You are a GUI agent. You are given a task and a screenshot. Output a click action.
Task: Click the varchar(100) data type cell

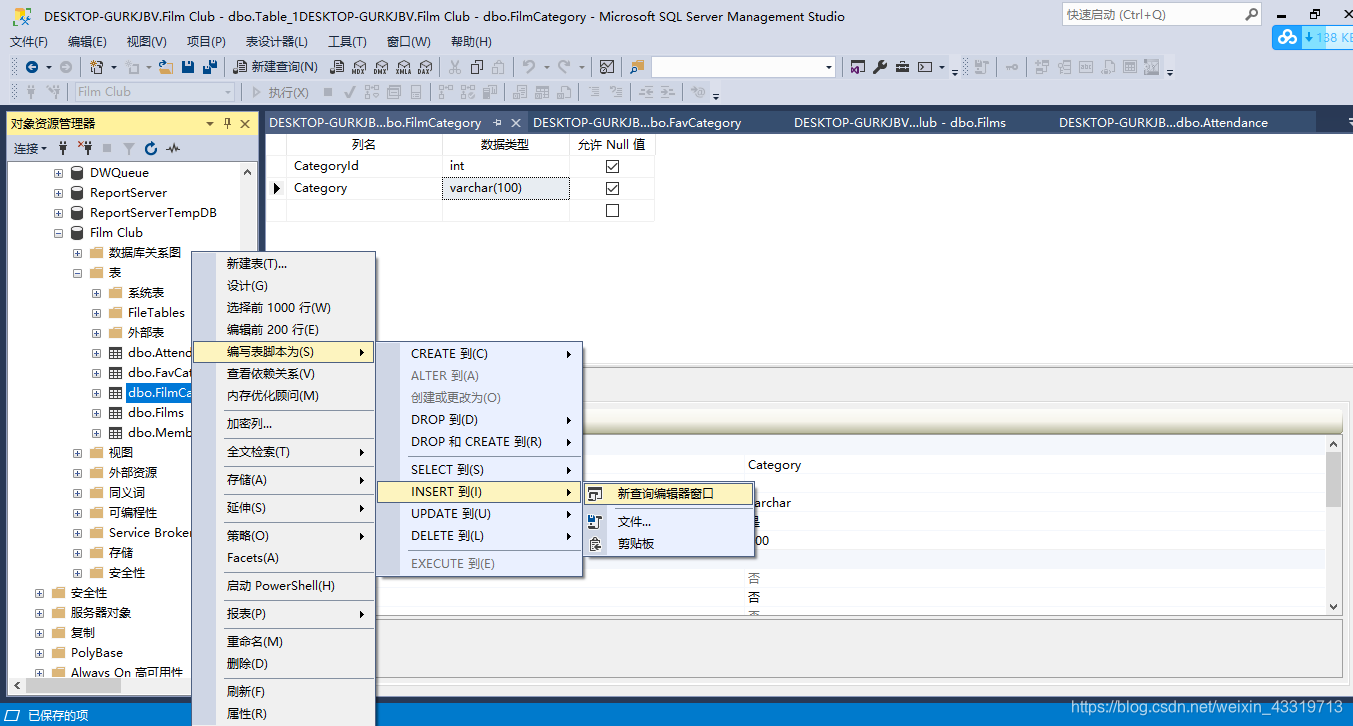pos(506,188)
